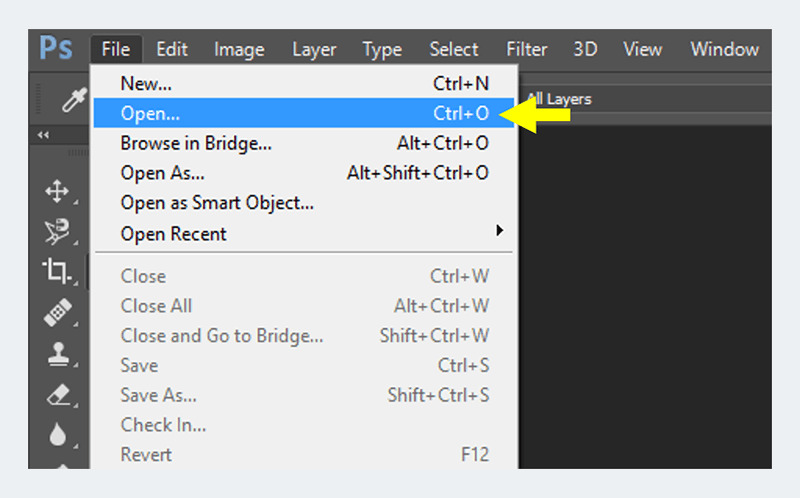The height and width of the screenshot is (498, 800).
Task: Select the Clone Stamp tool
Action: pos(58,354)
